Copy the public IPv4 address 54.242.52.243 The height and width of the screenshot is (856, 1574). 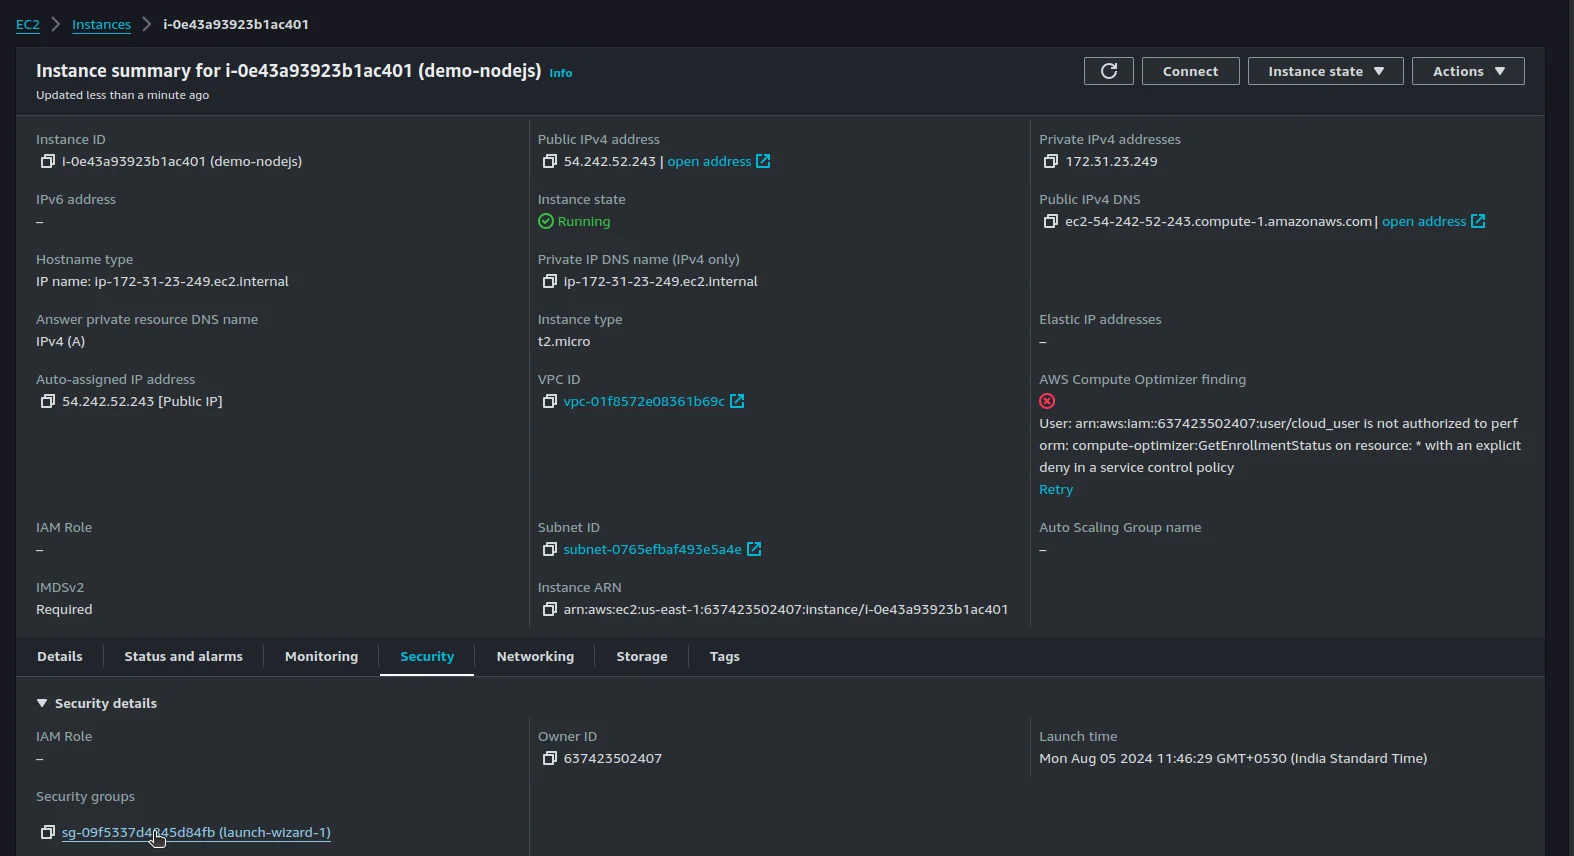(x=549, y=161)
